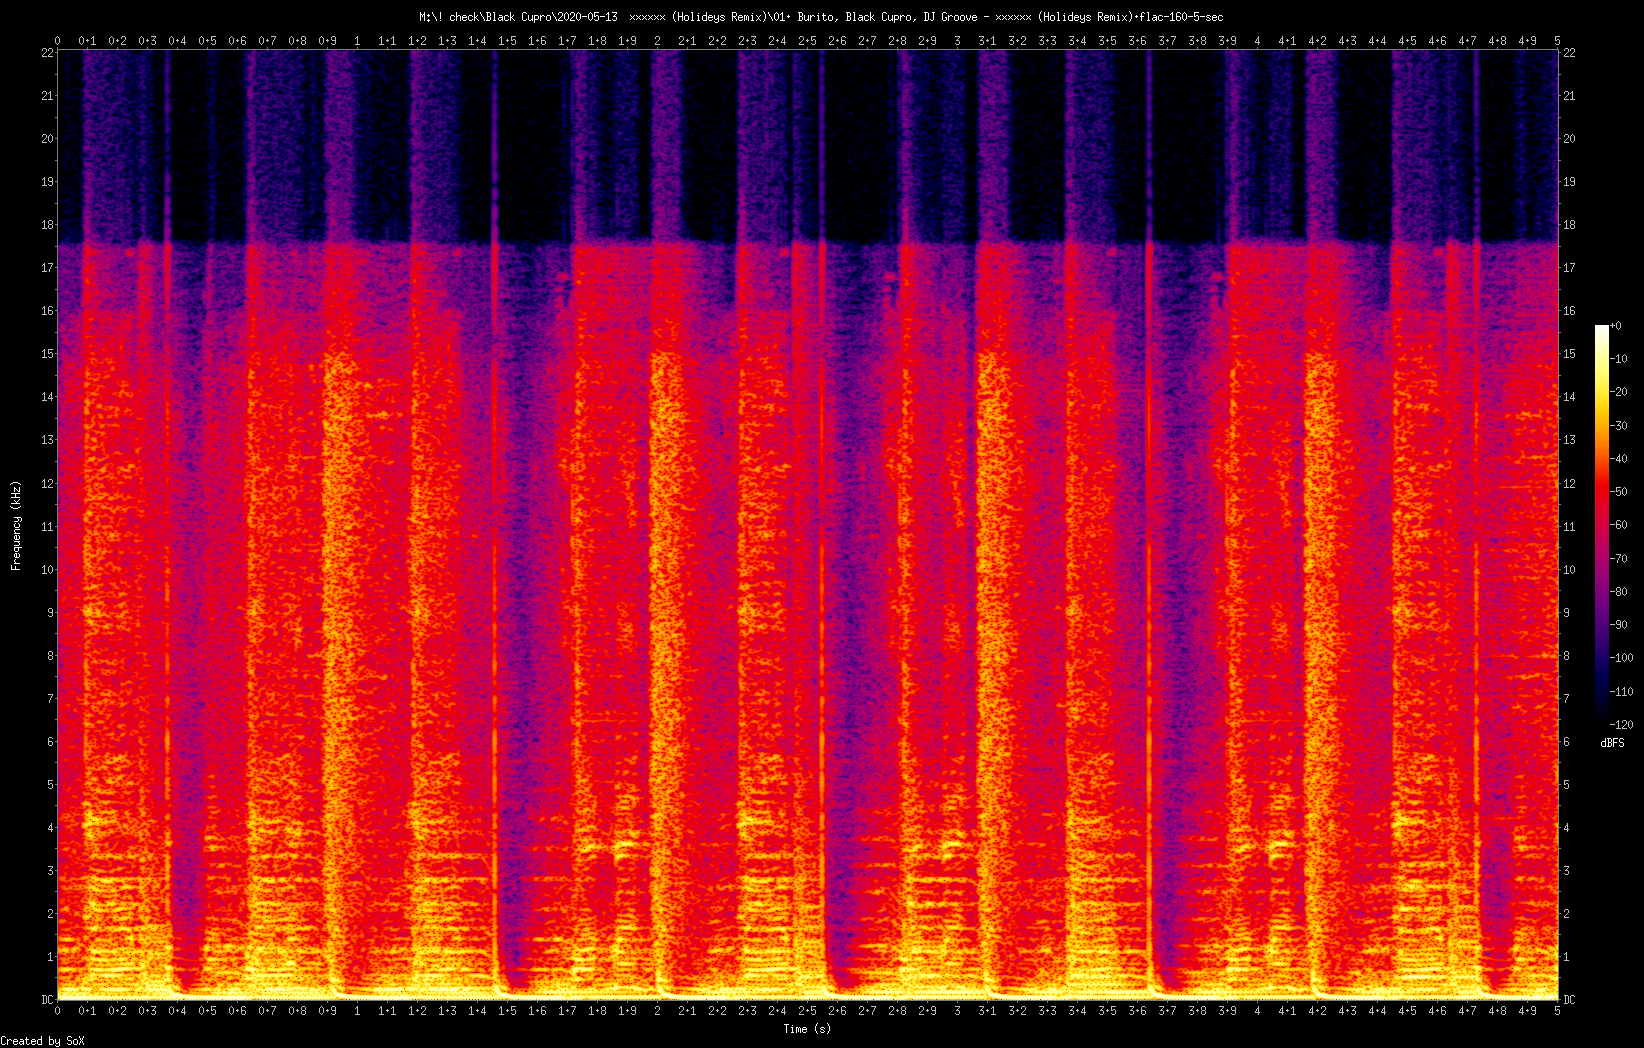Click the "-100" value on dBFS scale
1644x1048 pixels.
click(x=1622, y=658)
